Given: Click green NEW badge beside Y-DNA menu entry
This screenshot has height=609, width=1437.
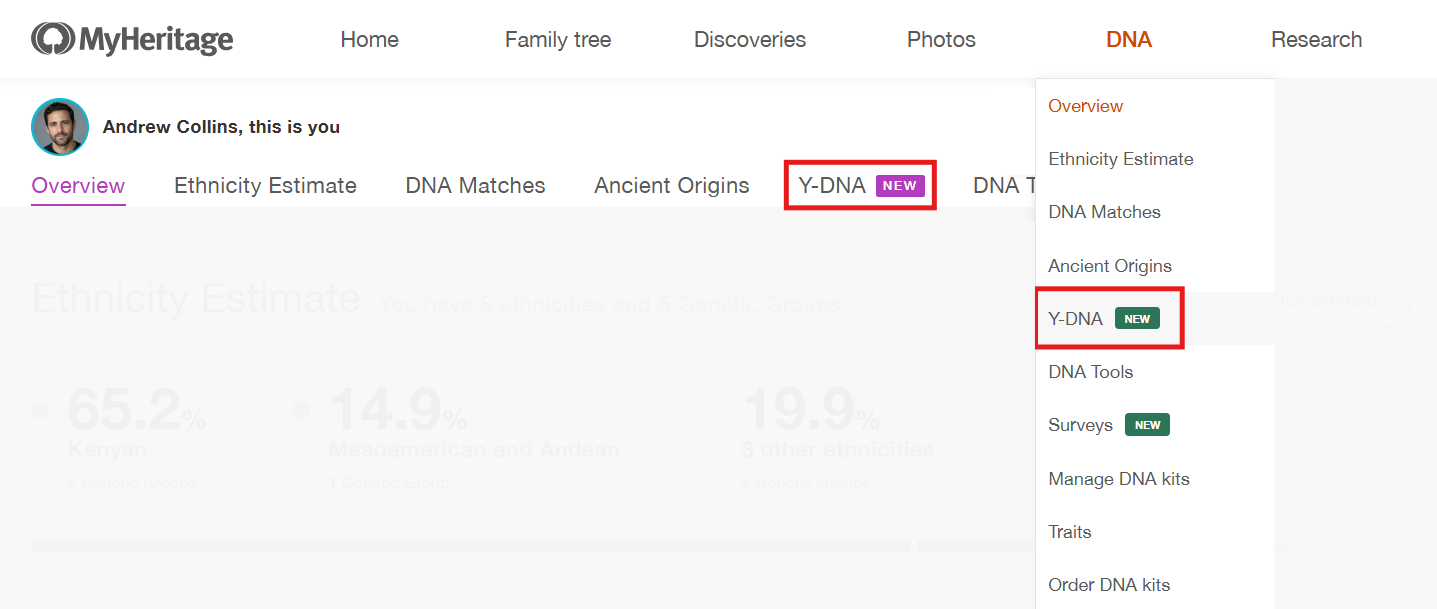Looking at the screenshot, I should coord(1137,319).
